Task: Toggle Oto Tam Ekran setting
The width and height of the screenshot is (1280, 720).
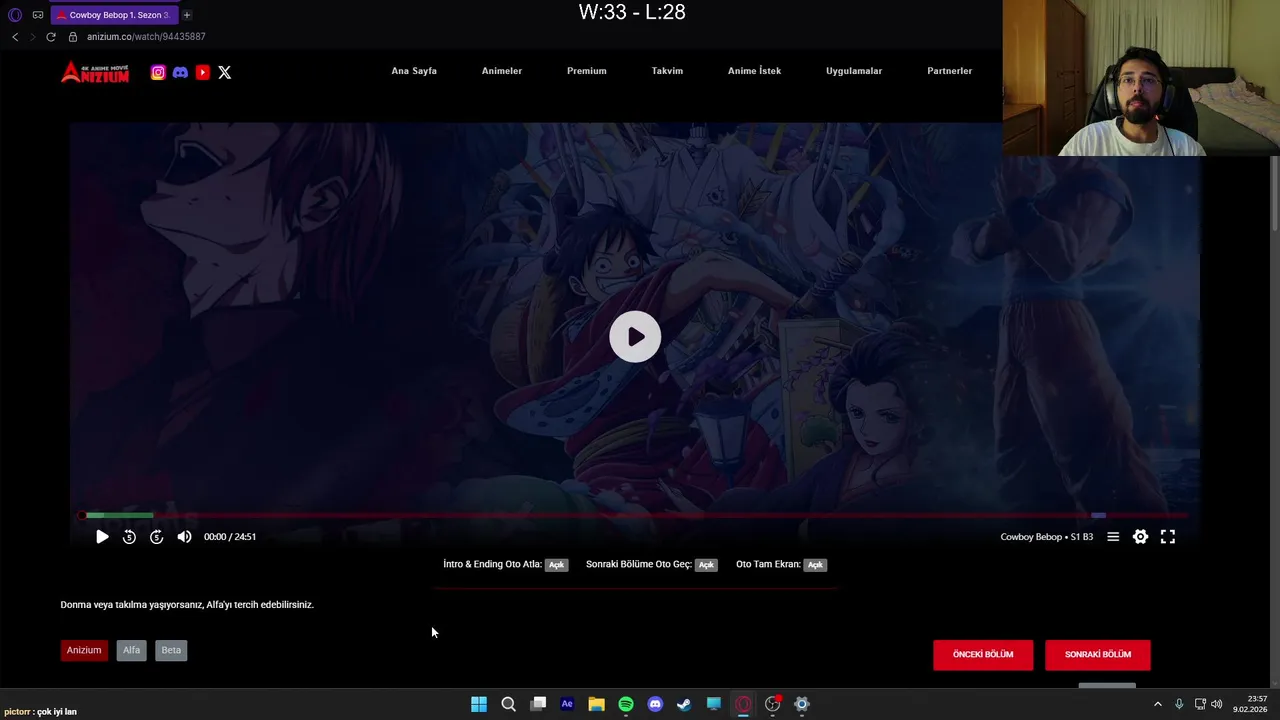Action: point(815,565)
